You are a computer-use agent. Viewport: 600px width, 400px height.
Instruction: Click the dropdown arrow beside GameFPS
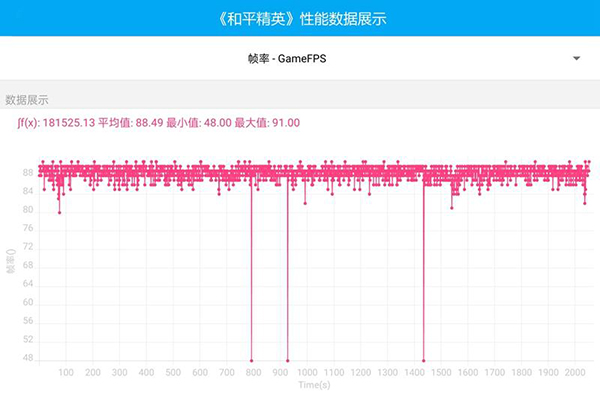click(x=577, y=59)
